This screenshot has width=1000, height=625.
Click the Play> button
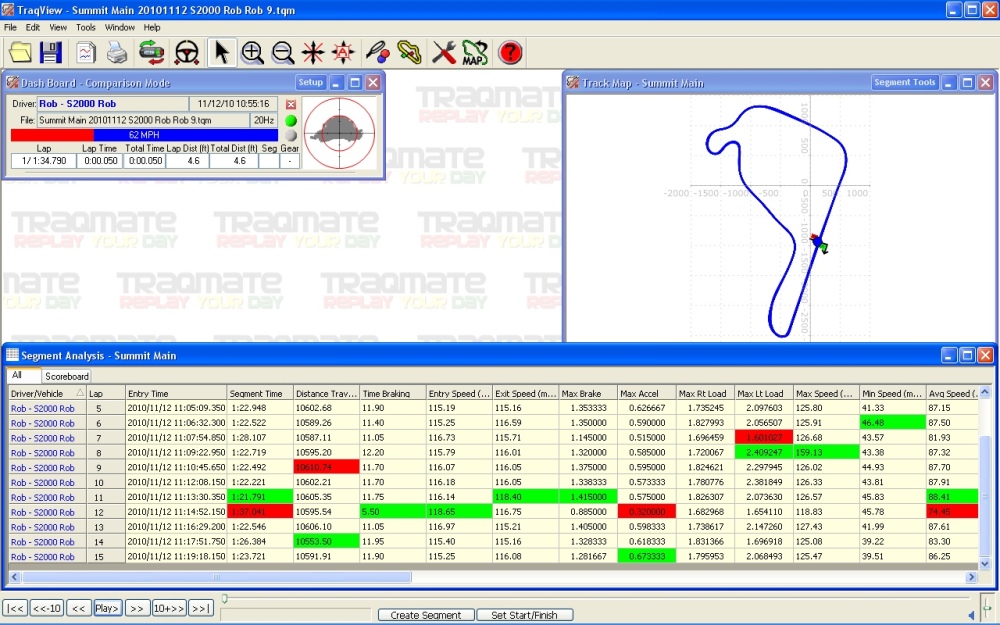pos(107,608)
